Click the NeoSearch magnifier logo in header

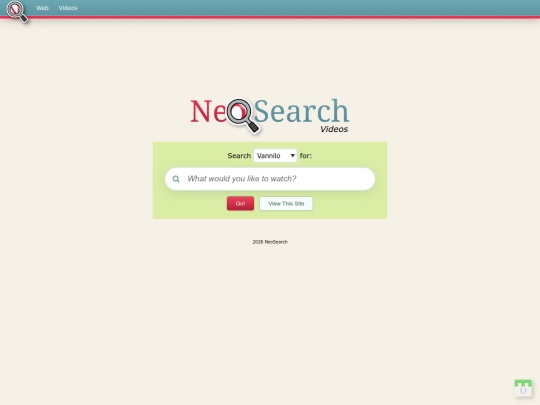point(17,12)
